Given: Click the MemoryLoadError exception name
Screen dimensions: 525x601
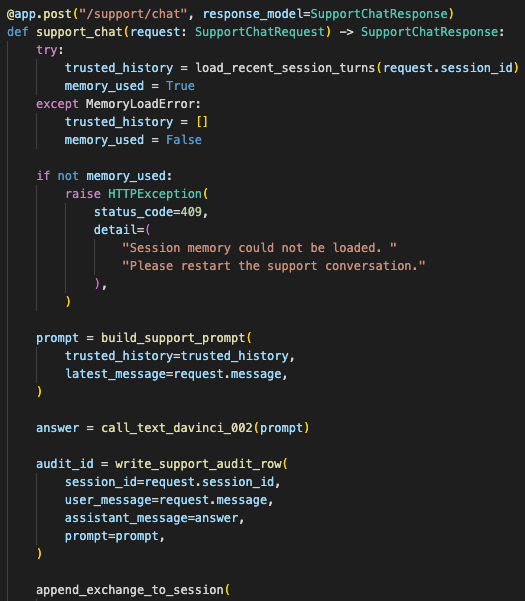Looking at the screenshot, I should click(141, 104).
